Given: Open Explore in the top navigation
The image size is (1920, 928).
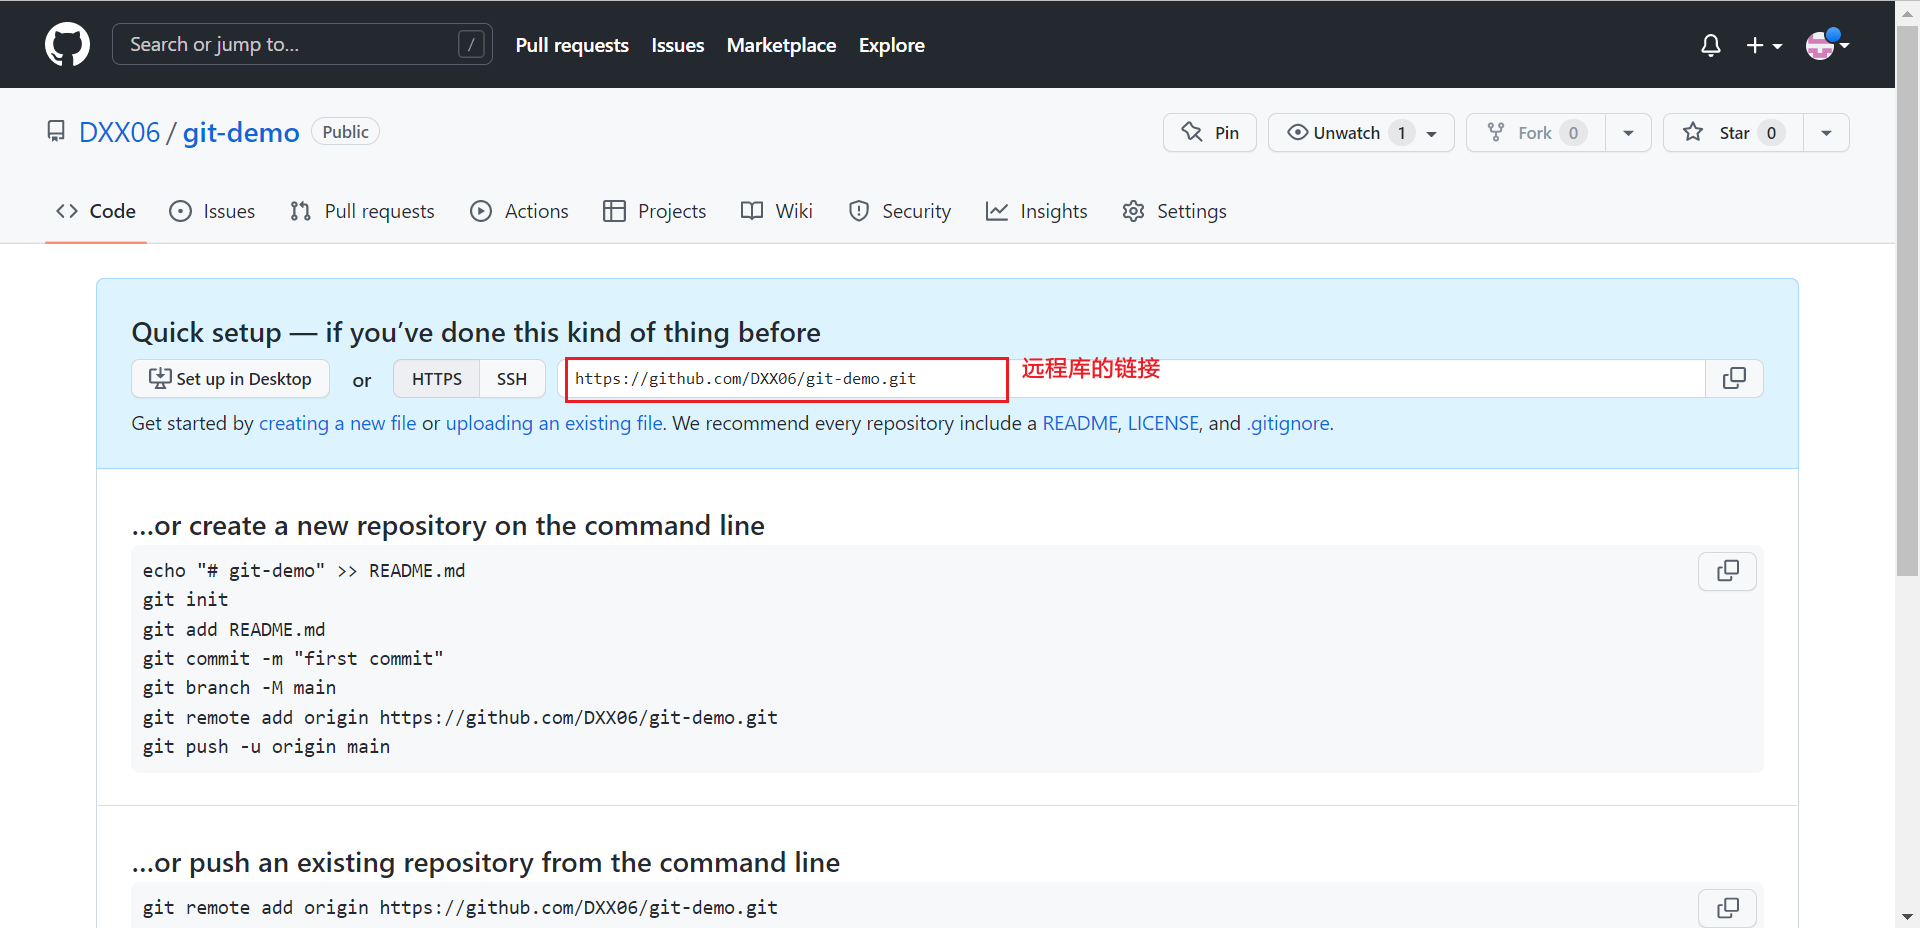Looking at the screenshot, I should (x=892, y=45).
